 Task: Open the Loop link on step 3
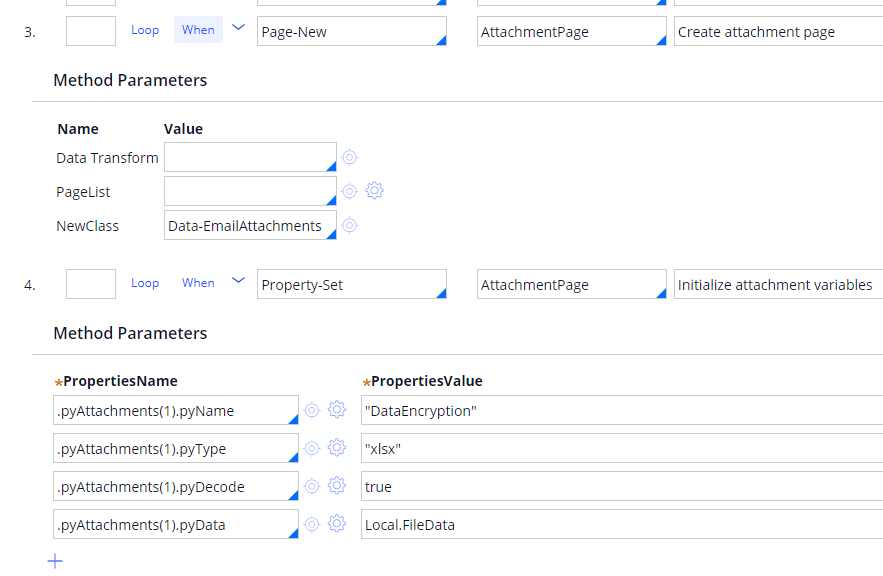[x=145, y=30]
